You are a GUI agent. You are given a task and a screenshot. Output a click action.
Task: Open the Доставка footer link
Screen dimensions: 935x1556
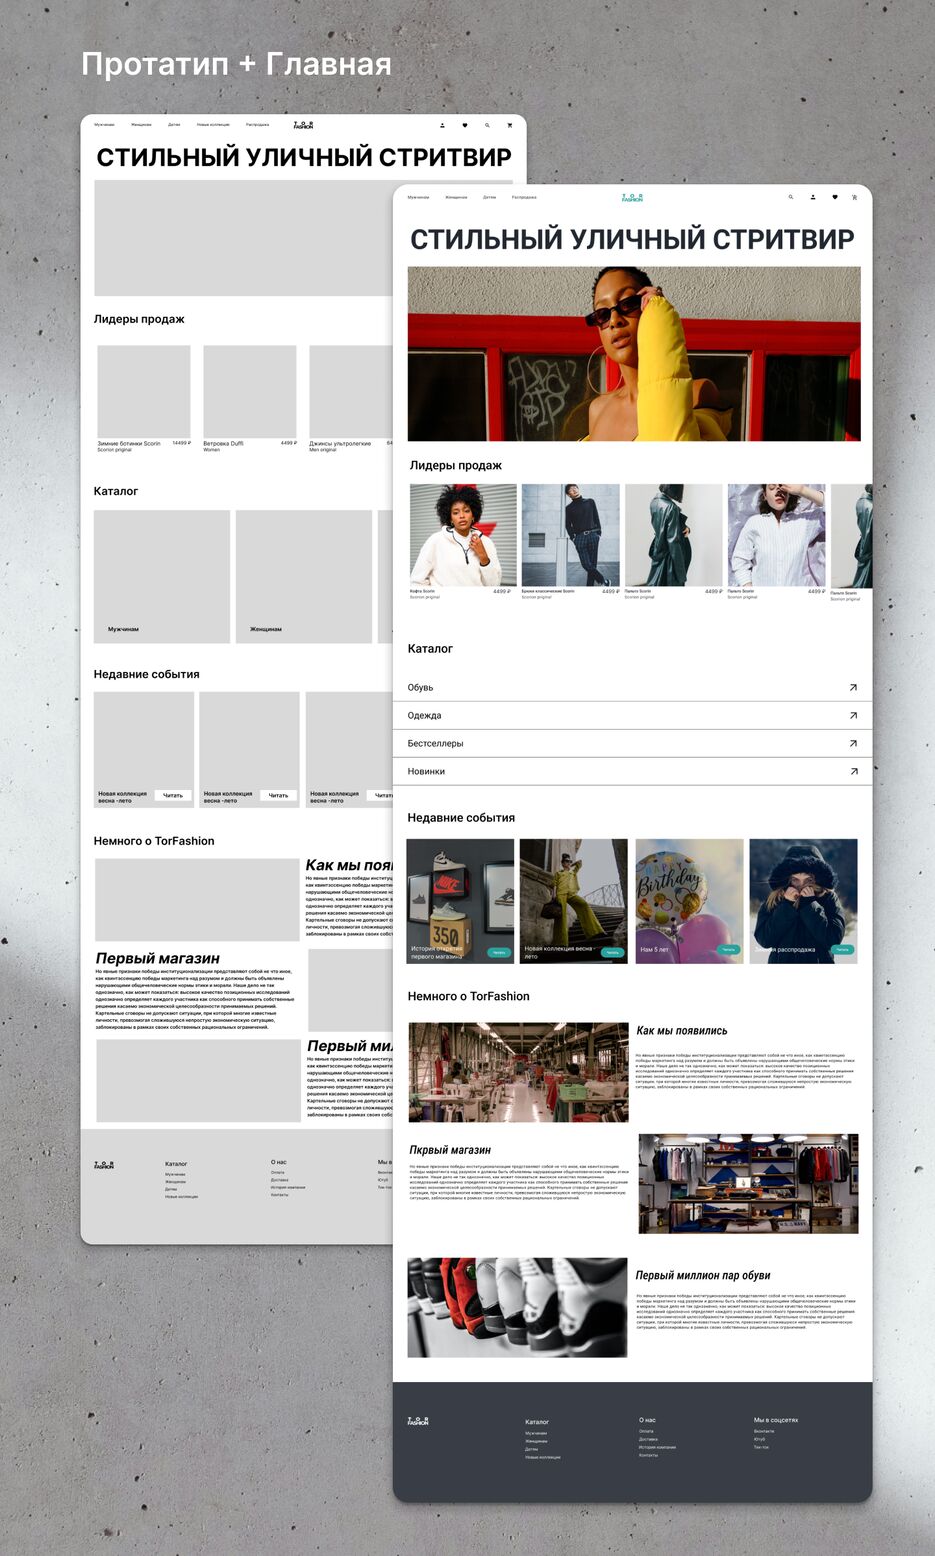click(648, 1442)
